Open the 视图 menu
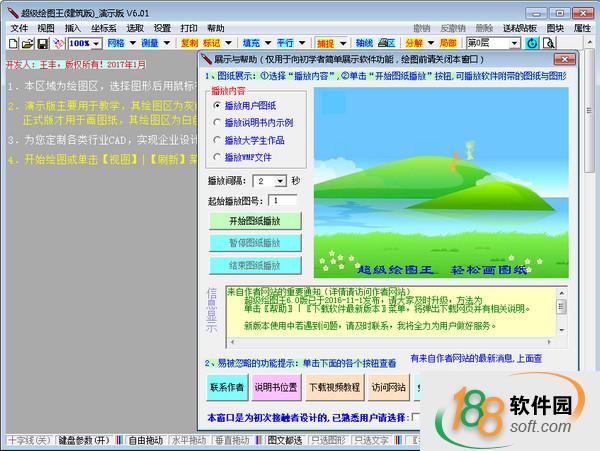The width and height of the screenshot is (600, 451). 46,28
